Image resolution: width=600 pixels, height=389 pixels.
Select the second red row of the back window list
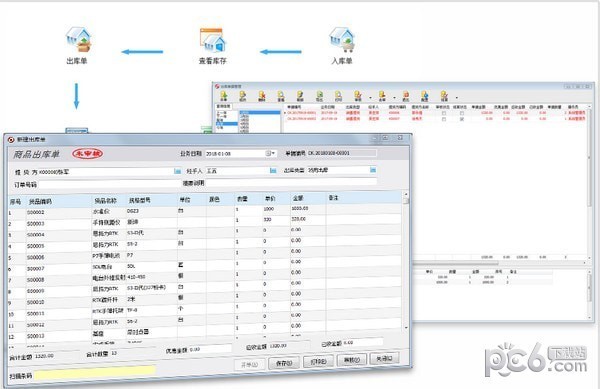click(x=435, y=119)
